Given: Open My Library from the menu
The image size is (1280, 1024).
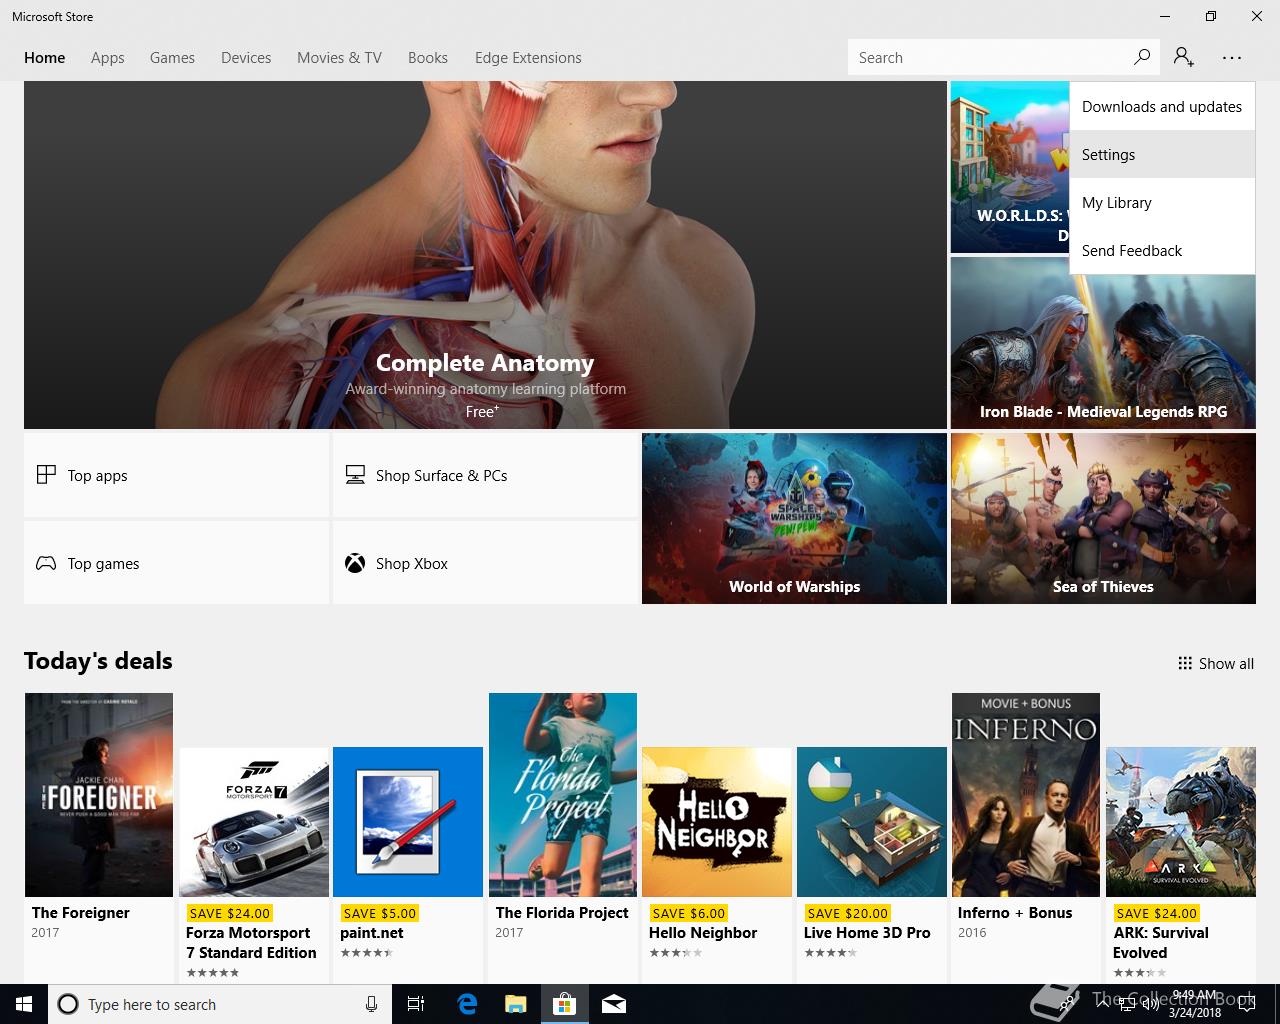Looking at the screenshot, I should click(x=1162, y=202).
